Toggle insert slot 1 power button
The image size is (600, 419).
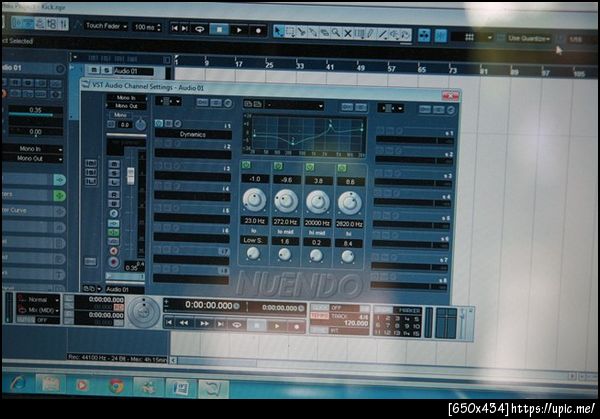coord(158,123)
